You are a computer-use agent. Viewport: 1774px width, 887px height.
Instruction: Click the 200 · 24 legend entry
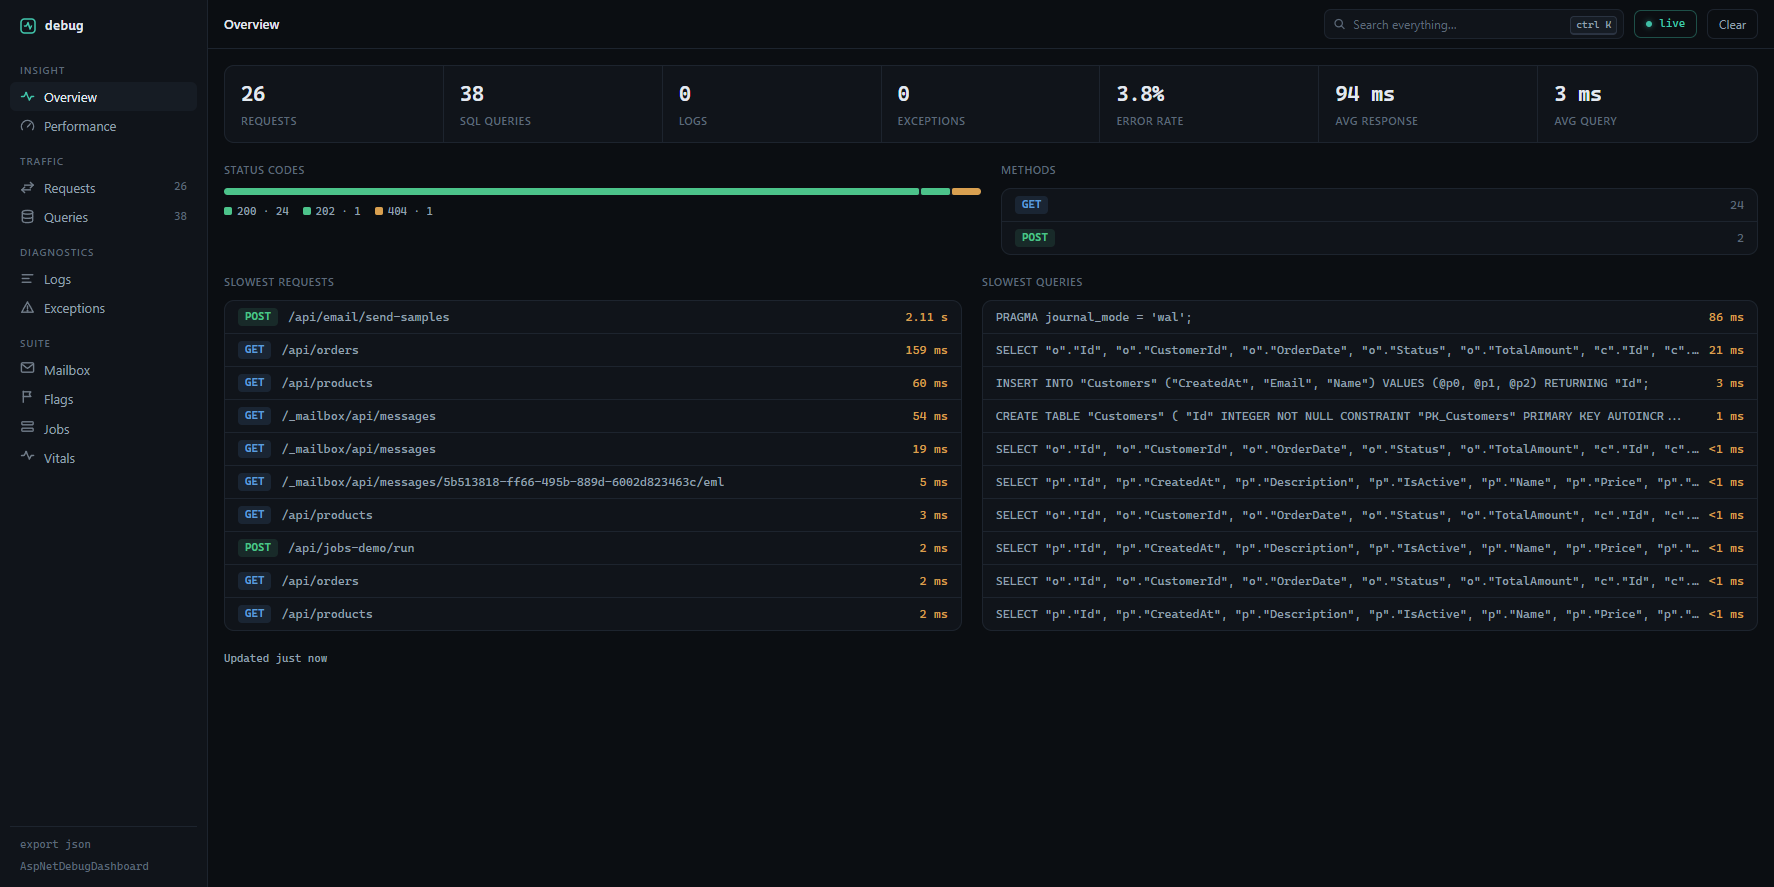[x=257, y=211]
